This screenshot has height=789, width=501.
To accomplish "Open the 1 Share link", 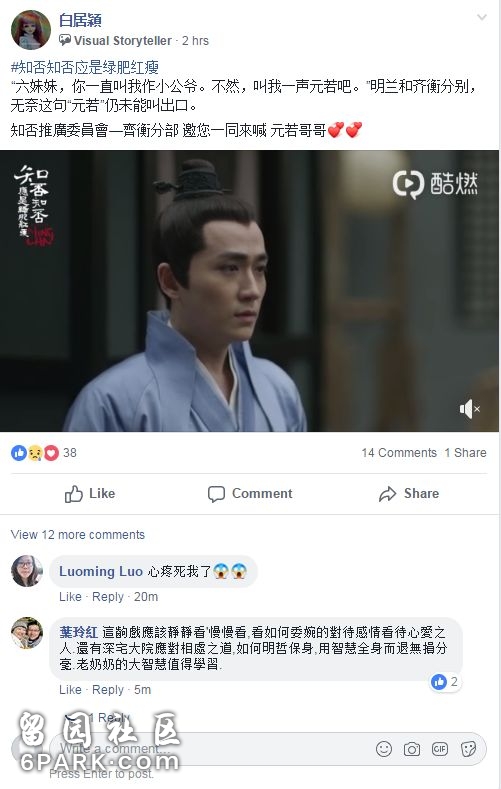I will coord(465,453).
